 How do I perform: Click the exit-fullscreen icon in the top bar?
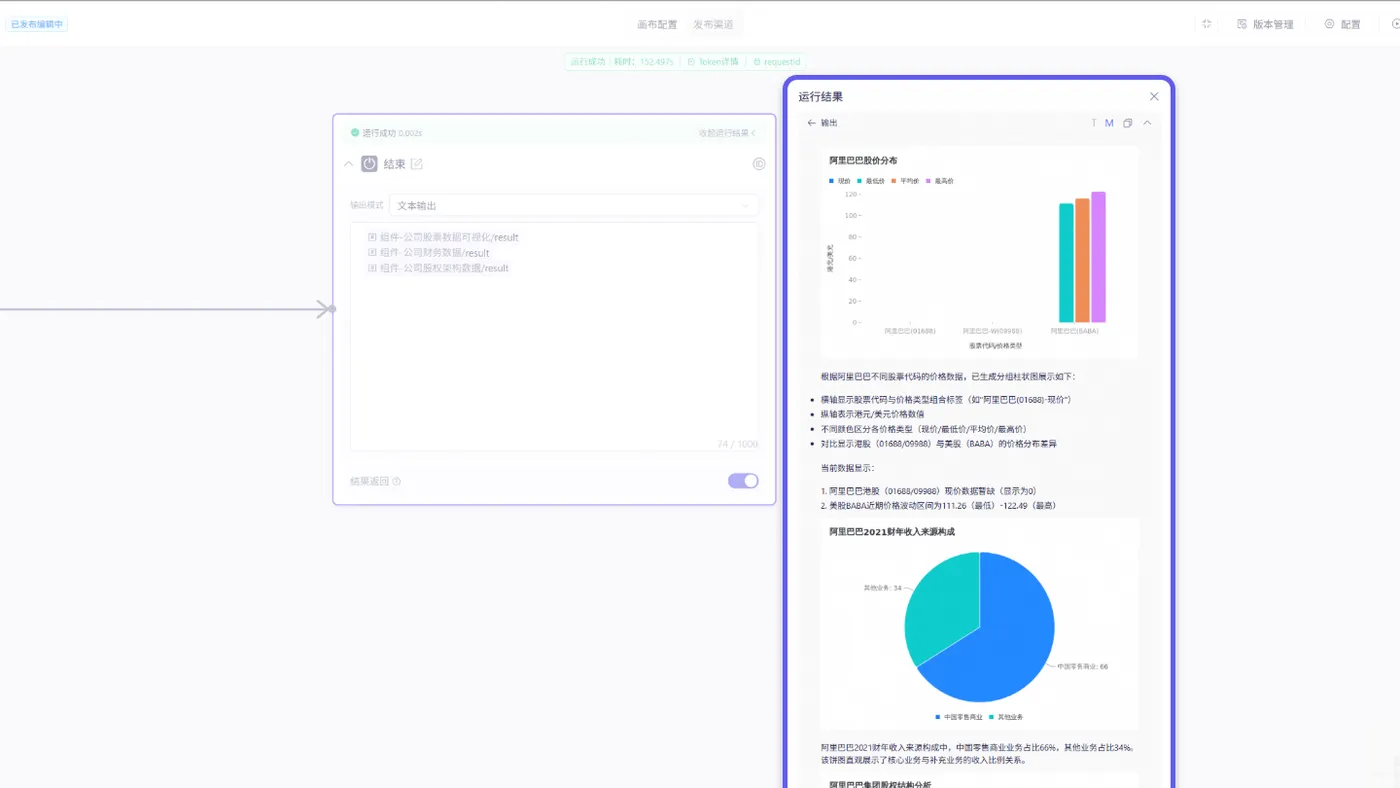(x=1207, y=24)
